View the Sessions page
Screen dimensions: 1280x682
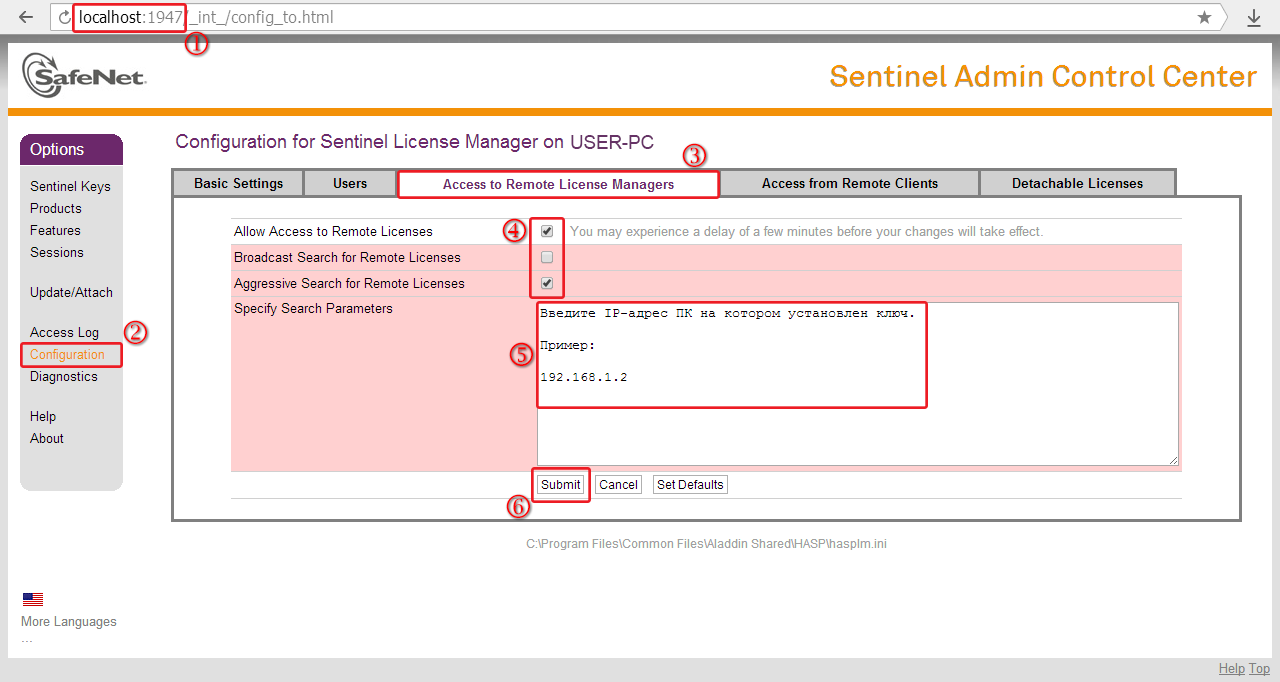coord(57,252)
